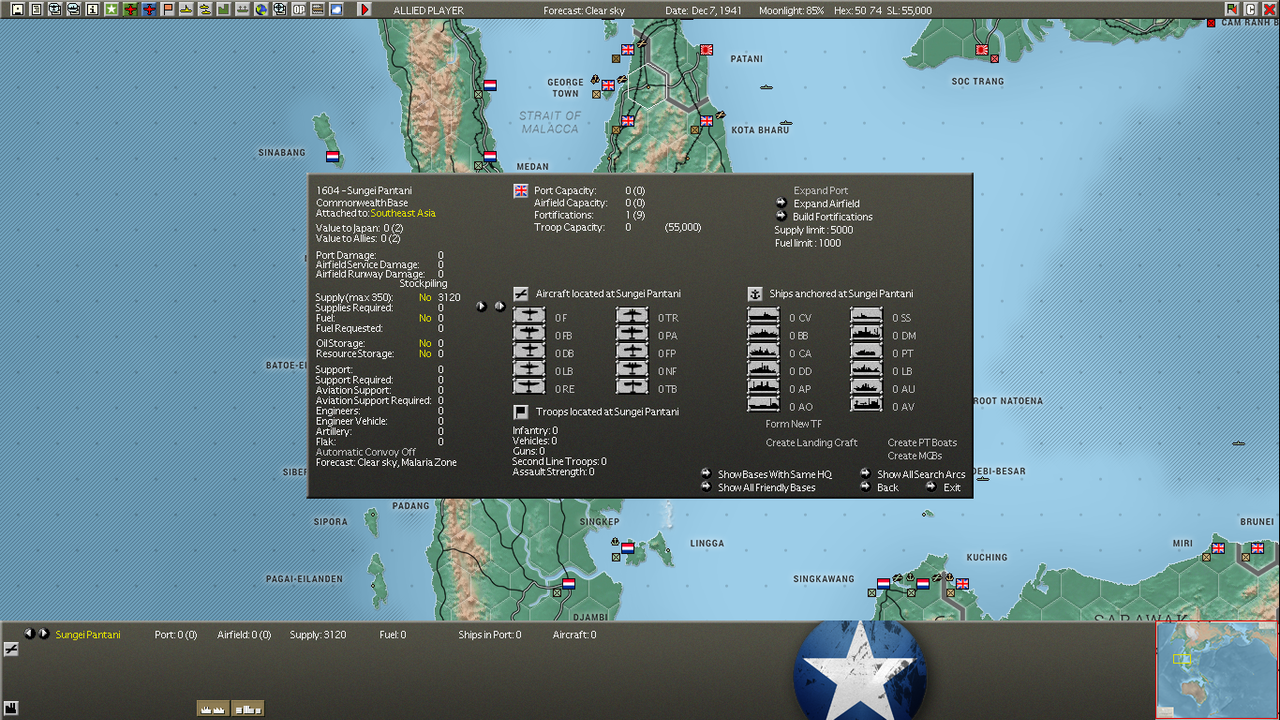This screenshot has height=720, width=1280.
Task: Click the British flag near Kuching on map
Action: (x=962, y=583)
